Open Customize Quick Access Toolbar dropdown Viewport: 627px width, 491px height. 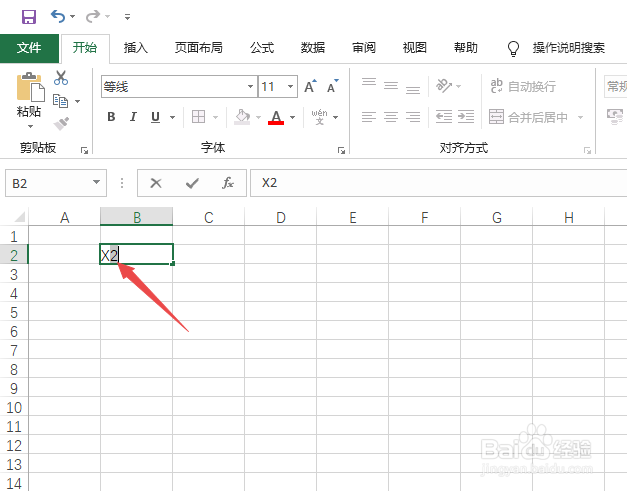click(127, 17)
